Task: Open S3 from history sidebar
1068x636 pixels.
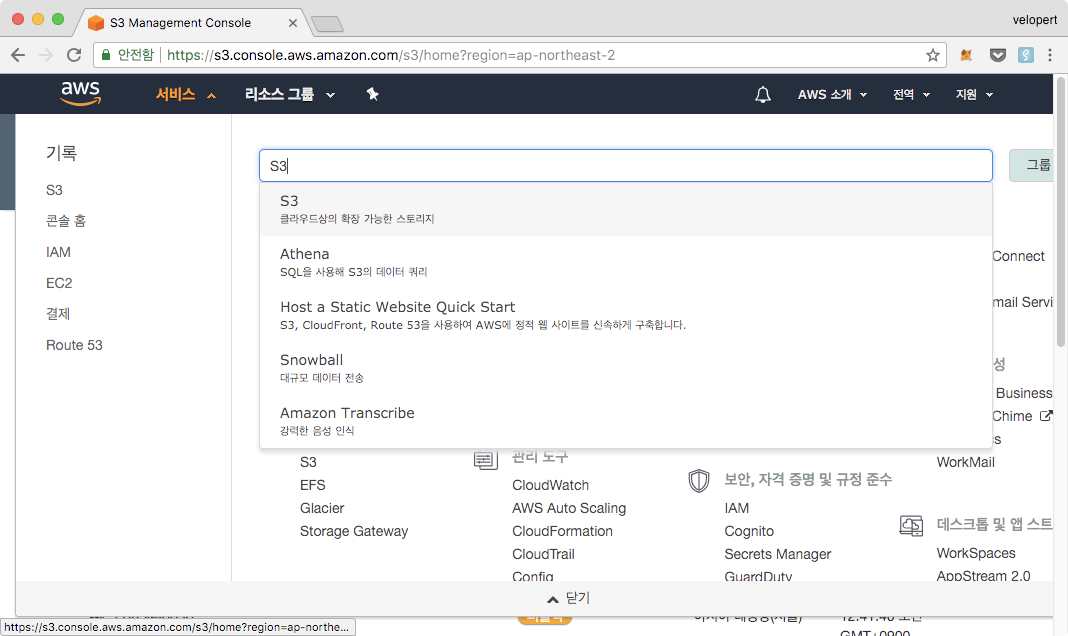Action: [x=54, y=190]
